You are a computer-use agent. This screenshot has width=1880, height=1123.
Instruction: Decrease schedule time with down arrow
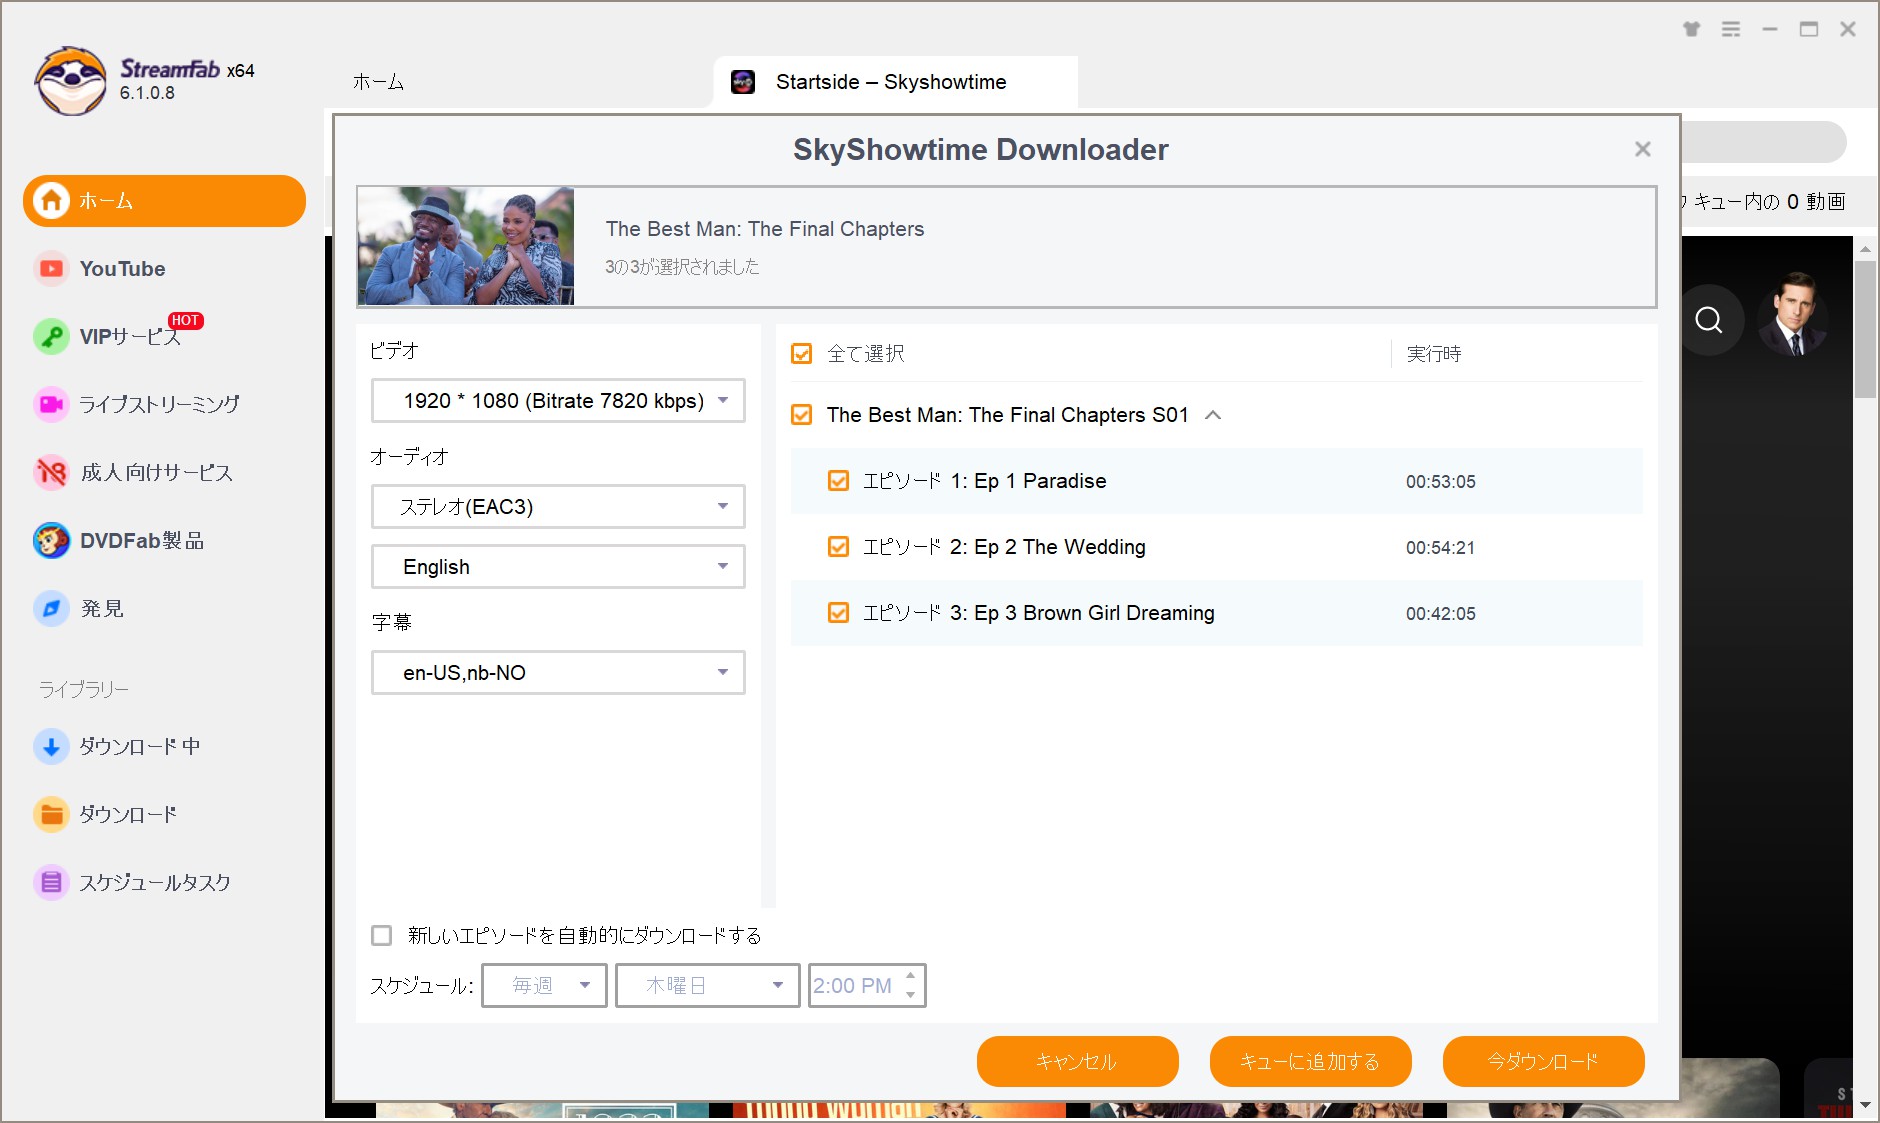click(910, 995)
